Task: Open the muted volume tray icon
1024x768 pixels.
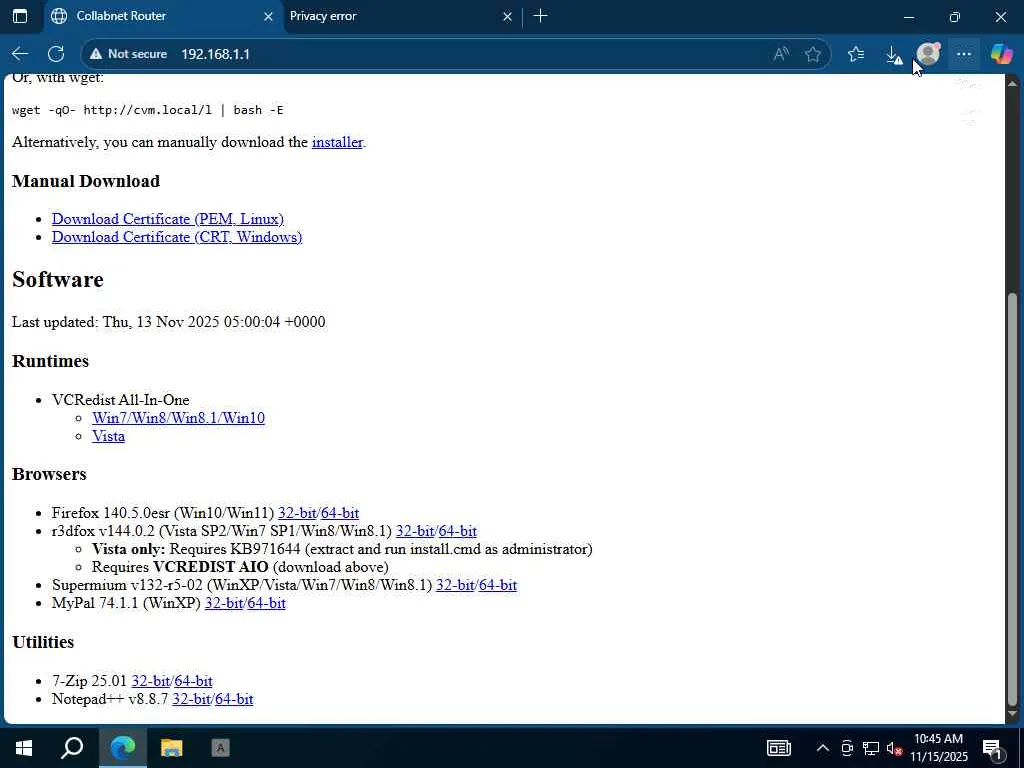Action: pyautogui.click(x=894, y=748)
